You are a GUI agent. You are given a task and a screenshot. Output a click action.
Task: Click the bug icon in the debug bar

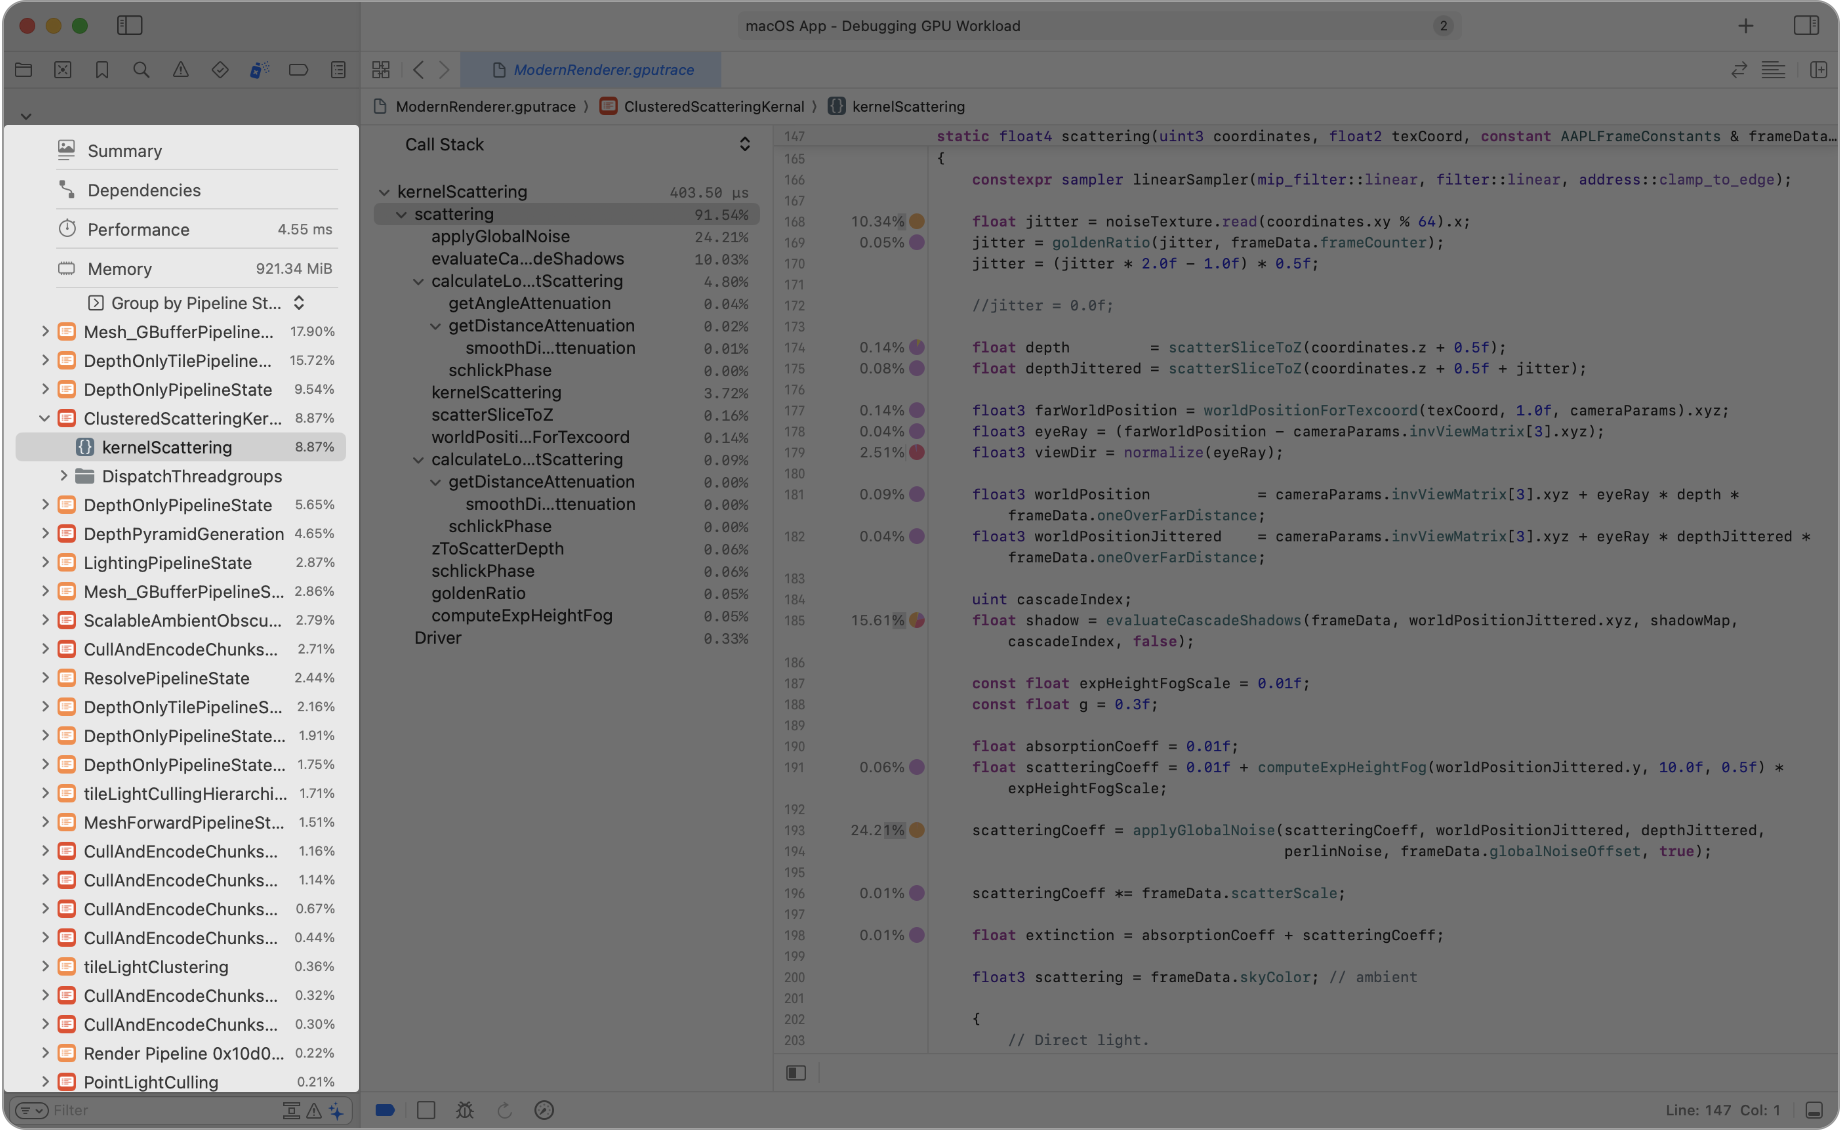tap(465, 1110)
